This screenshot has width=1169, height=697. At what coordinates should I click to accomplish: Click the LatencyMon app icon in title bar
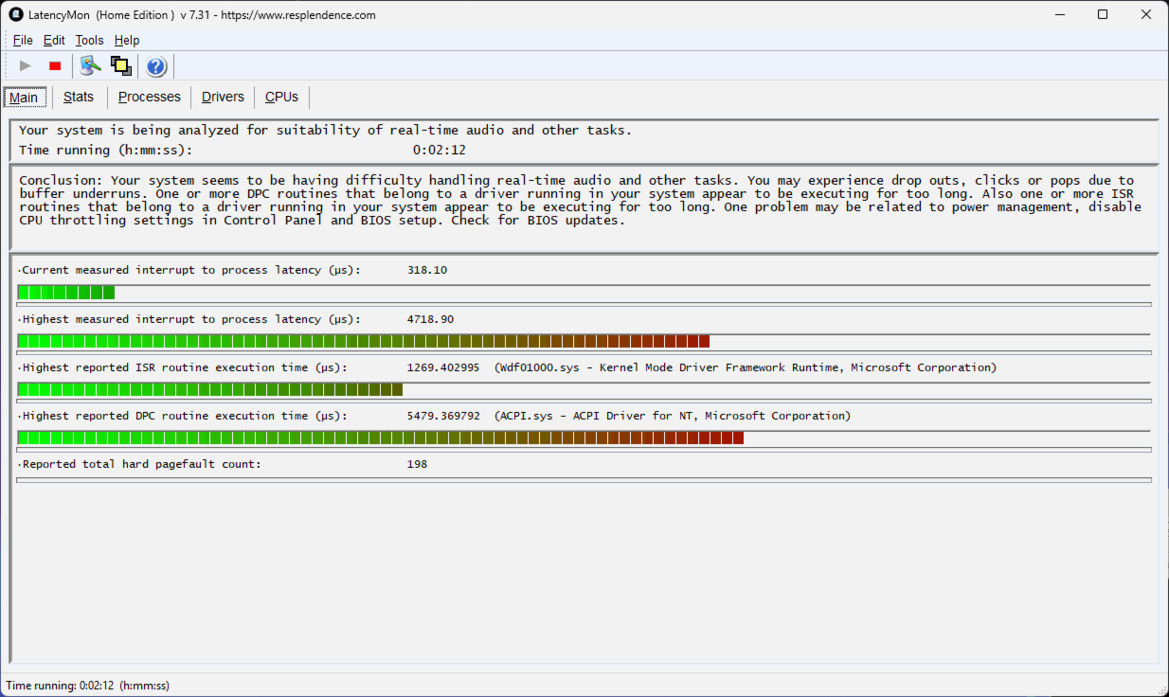[16, 15]
